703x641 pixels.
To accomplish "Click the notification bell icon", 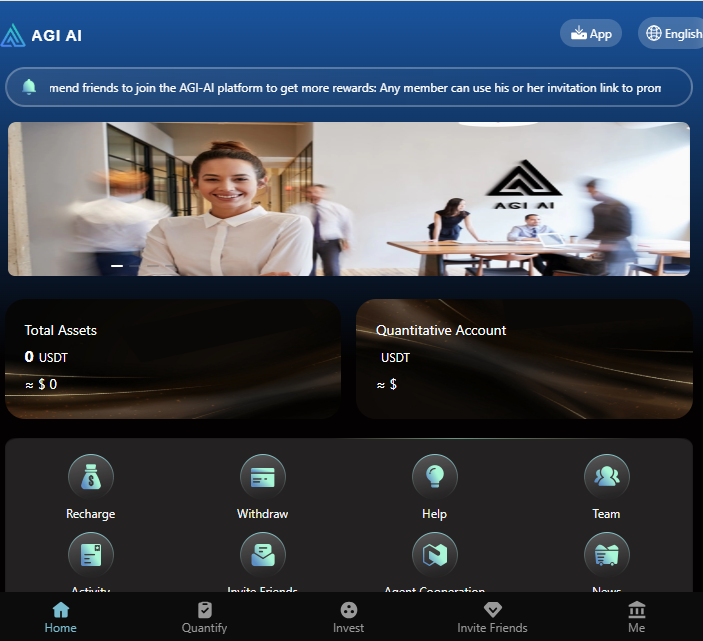I will tap(29, 87).
